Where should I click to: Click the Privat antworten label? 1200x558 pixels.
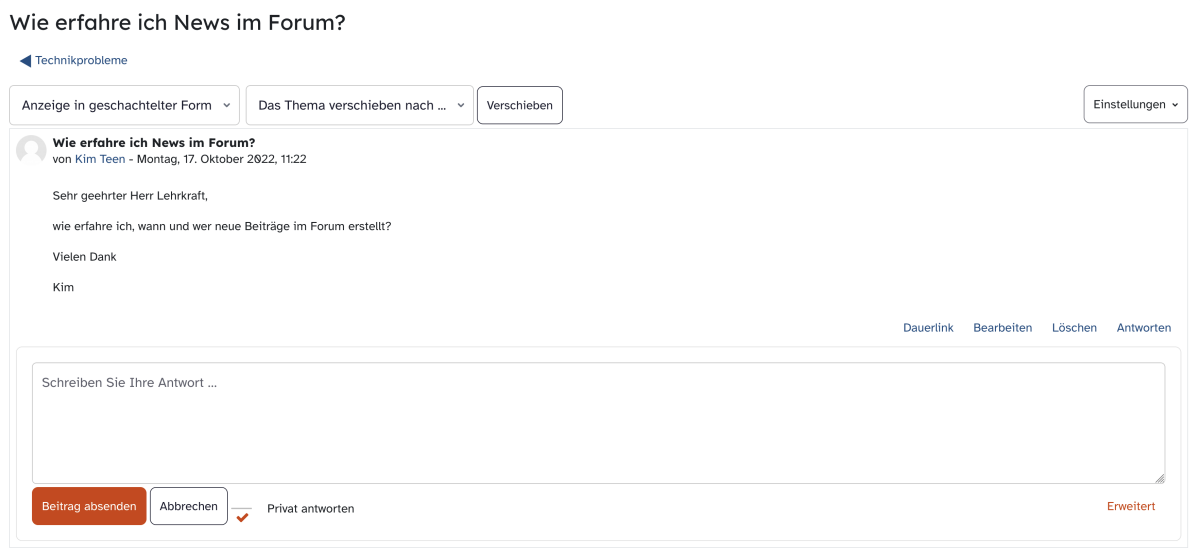(x=310, y=509)
